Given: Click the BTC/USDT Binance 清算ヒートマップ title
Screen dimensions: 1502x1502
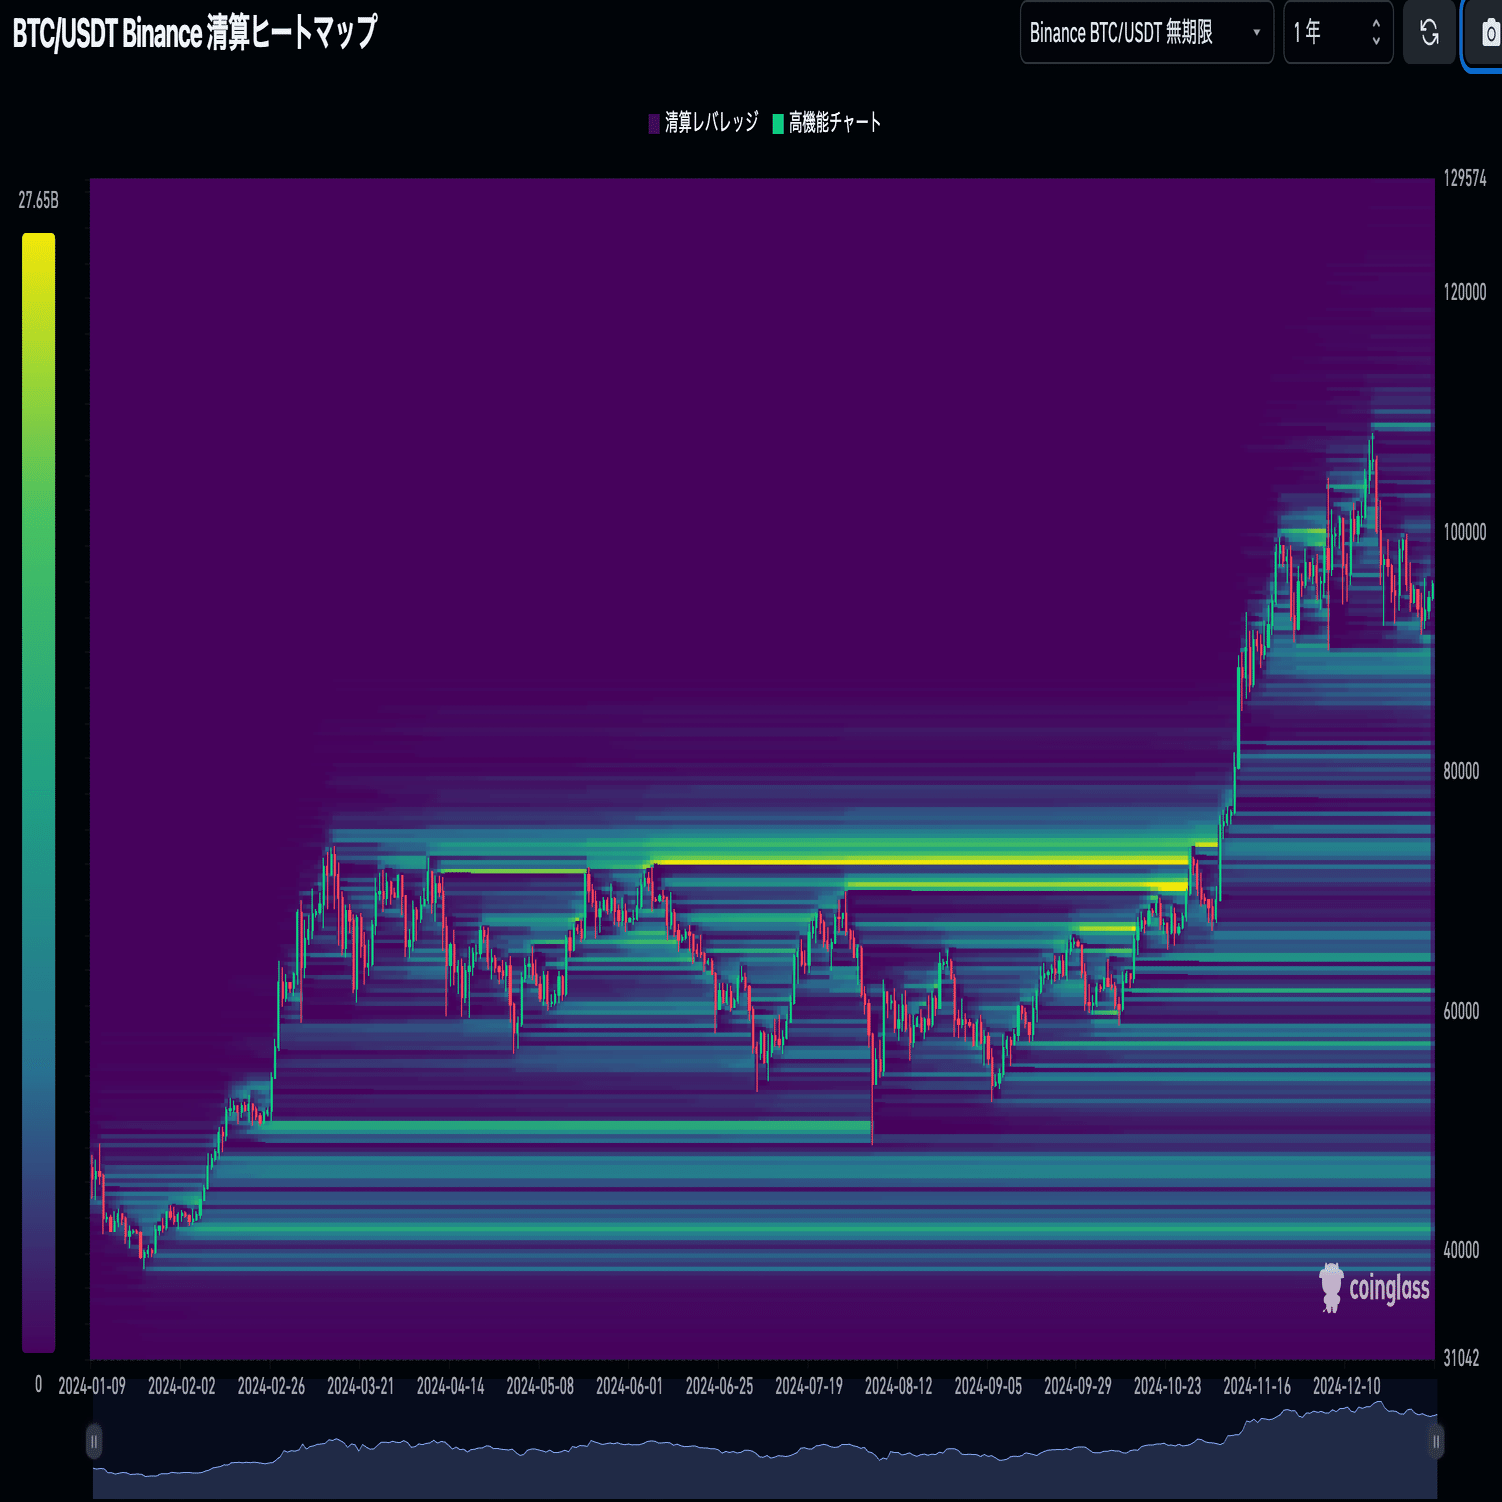Looking at the screenshot, I should point(195,33).
